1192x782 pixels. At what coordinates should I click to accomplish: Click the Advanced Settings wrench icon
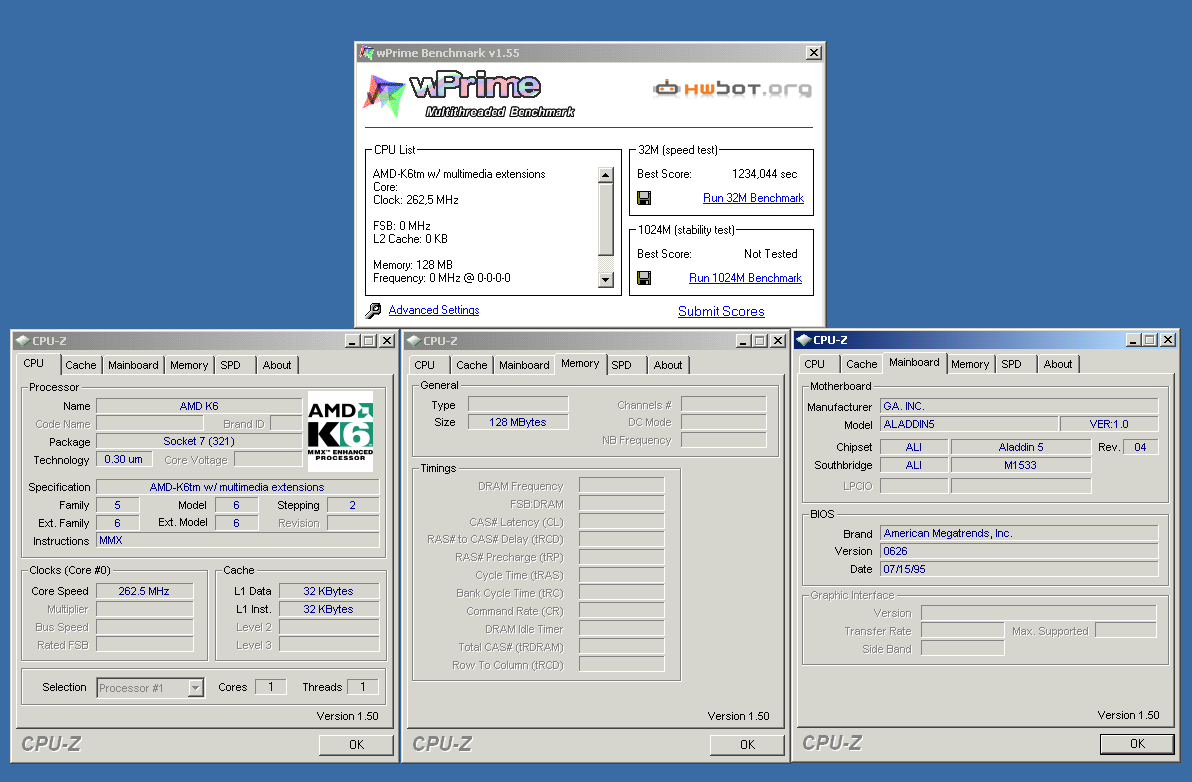click(373, 310)
